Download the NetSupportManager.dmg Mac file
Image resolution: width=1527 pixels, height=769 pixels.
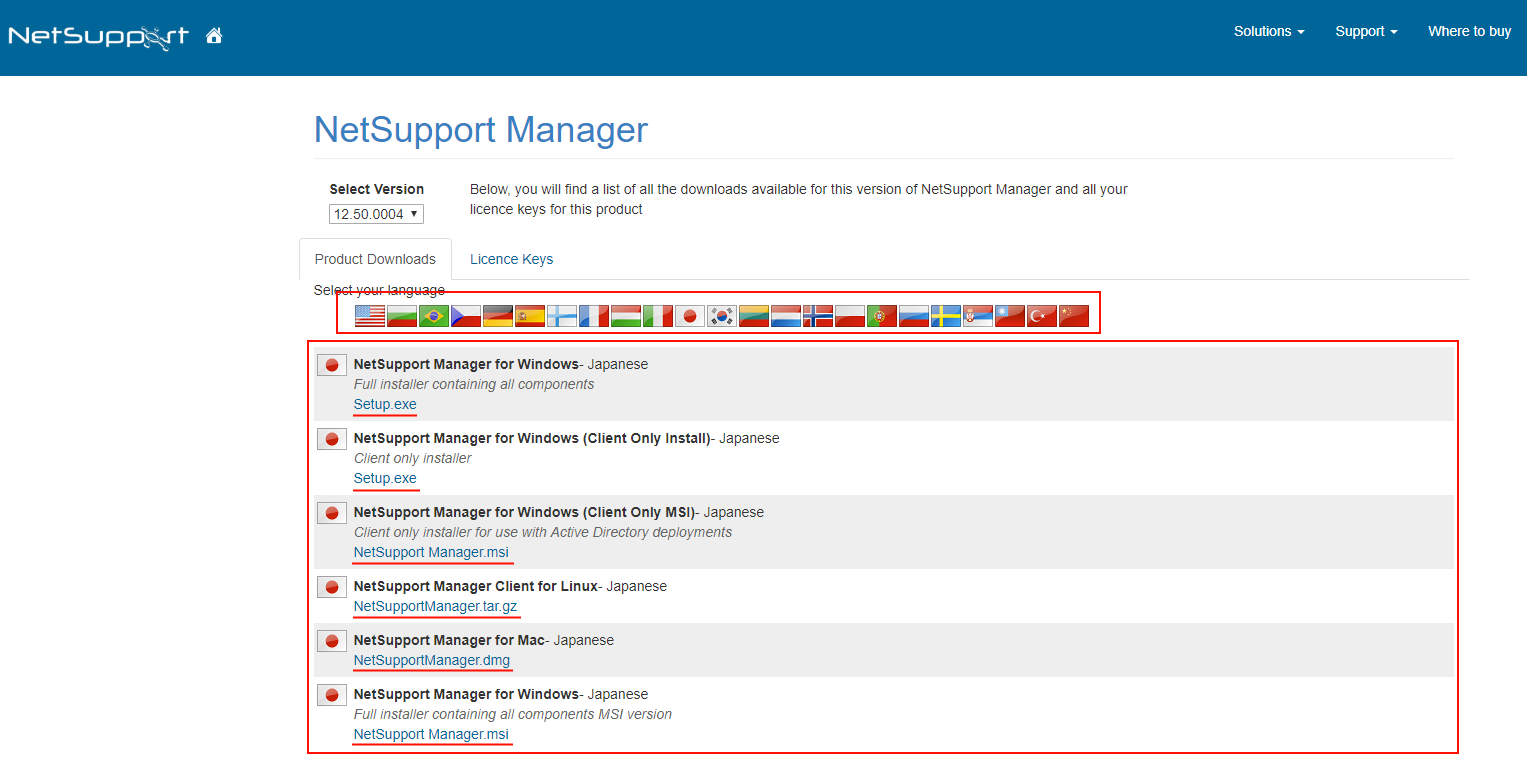tap(432, 660)
